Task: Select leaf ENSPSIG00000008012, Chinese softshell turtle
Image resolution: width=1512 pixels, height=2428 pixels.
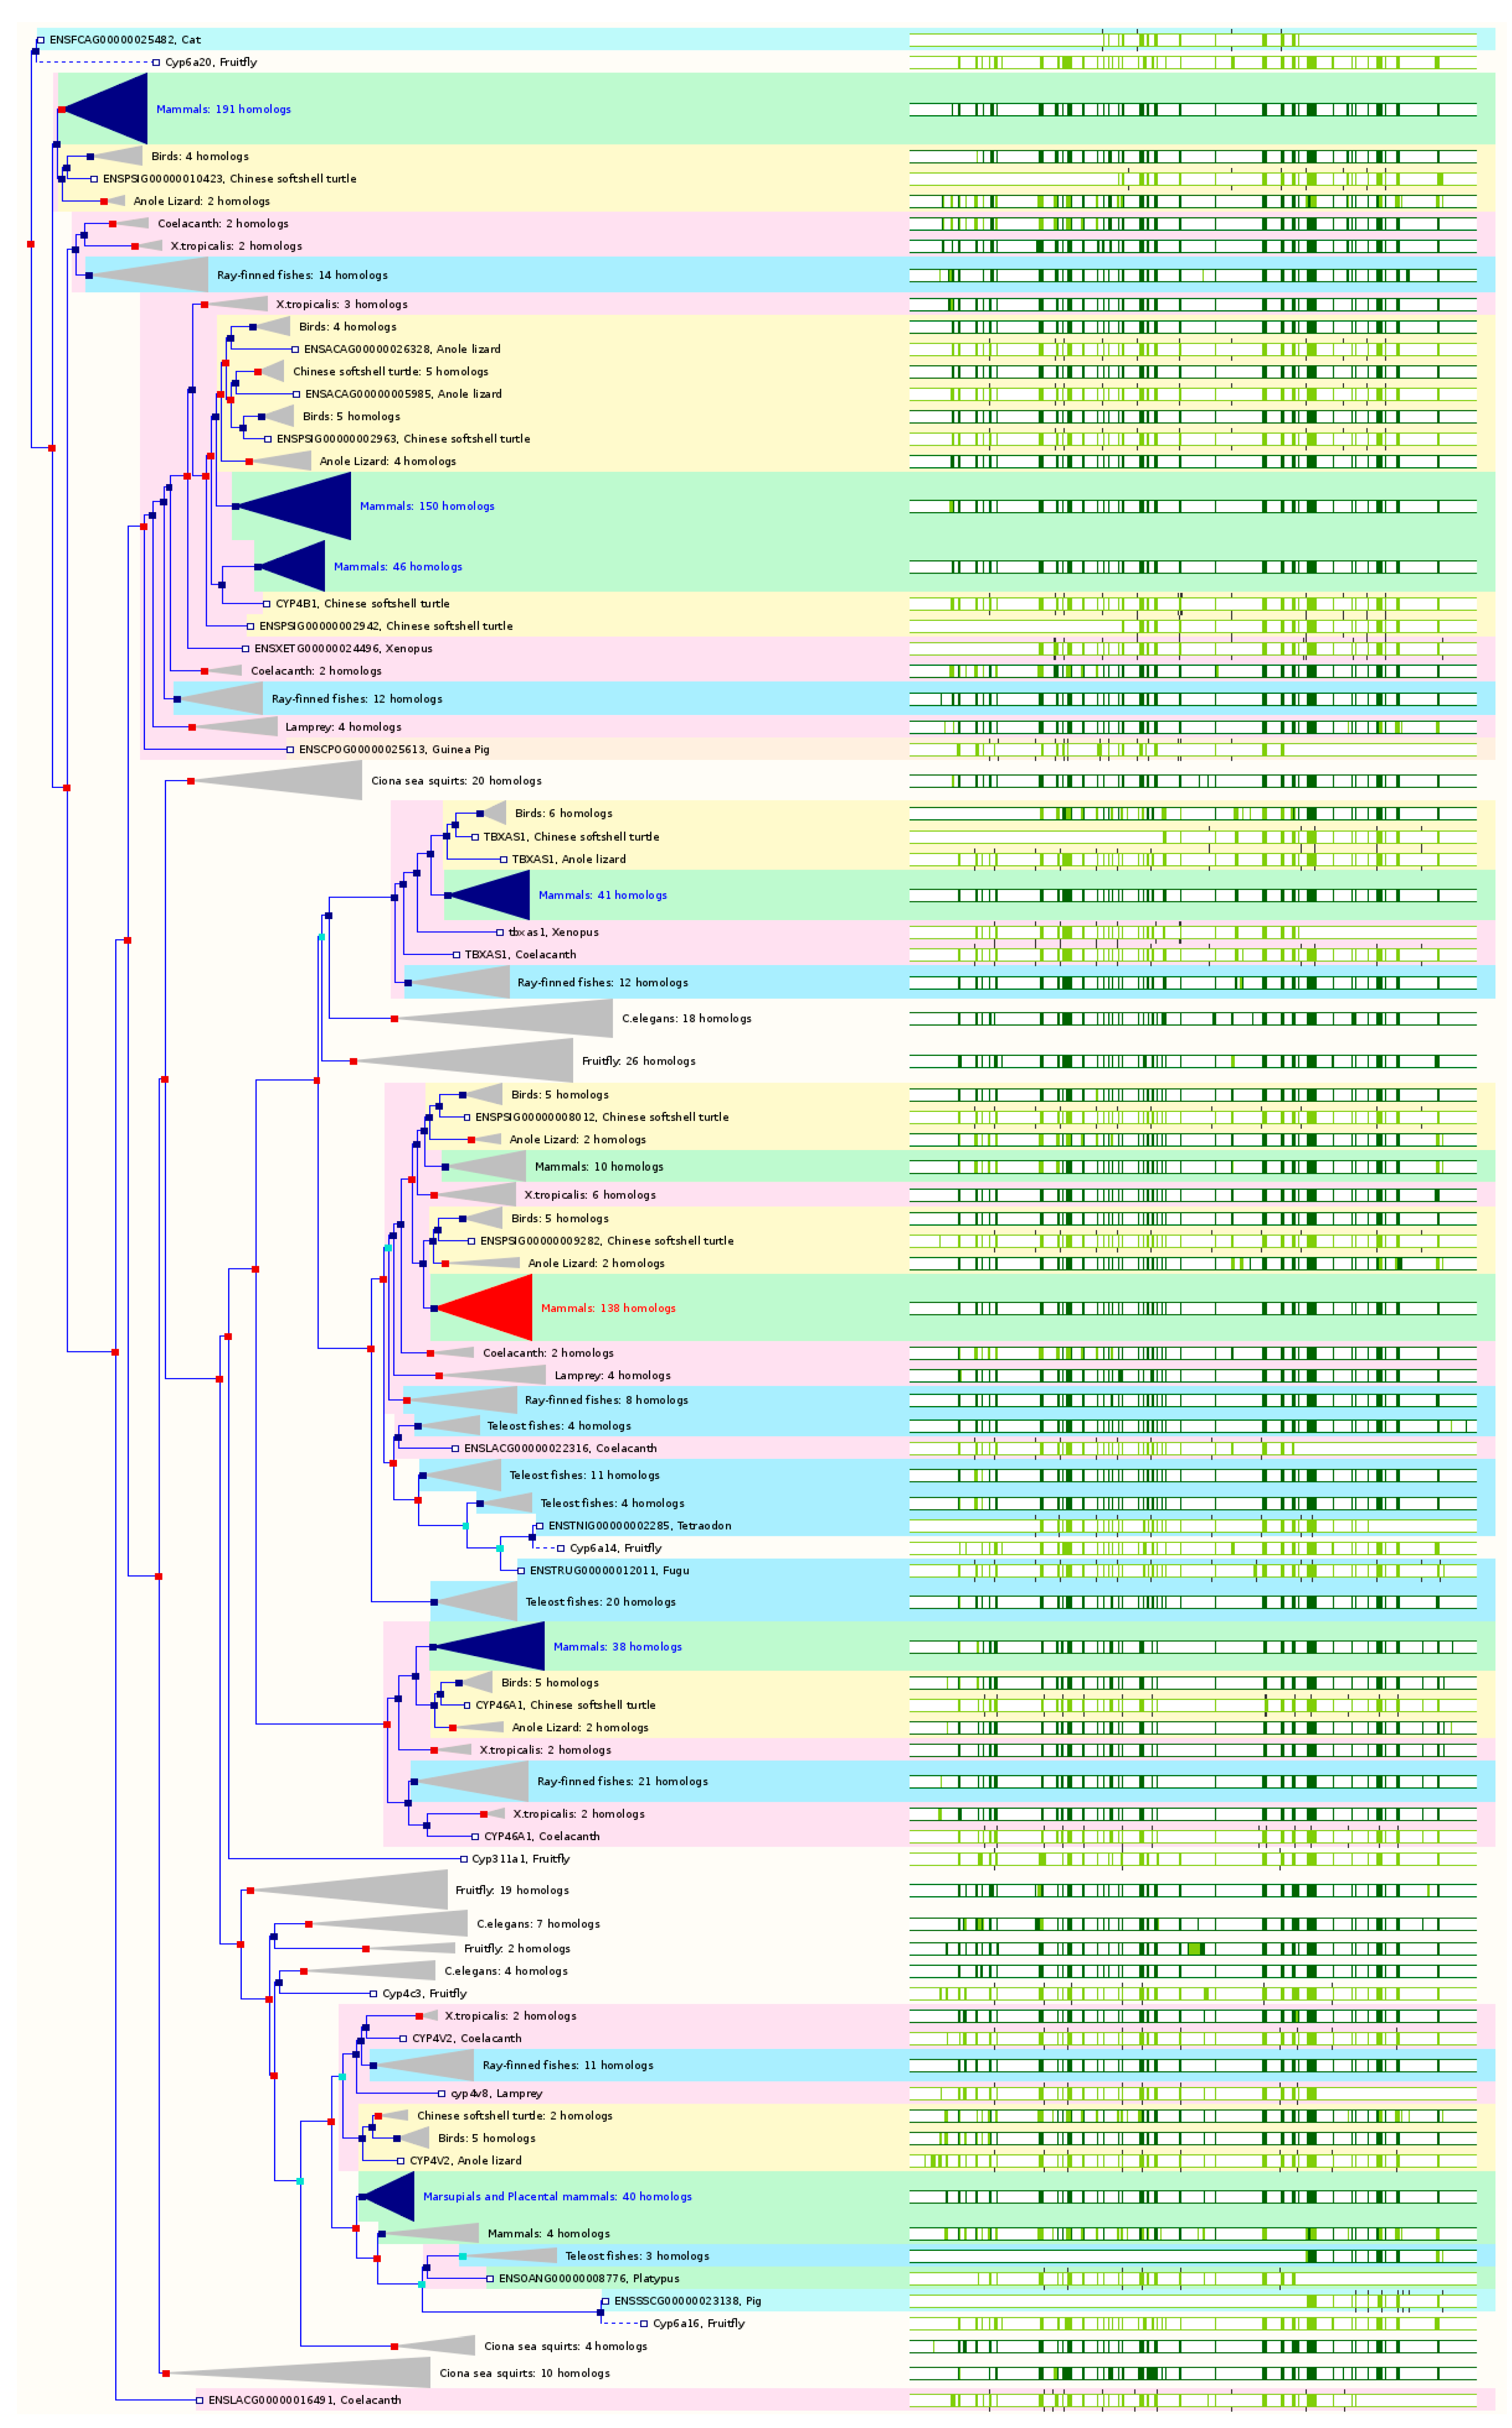Action: (x=602, y=1117)
